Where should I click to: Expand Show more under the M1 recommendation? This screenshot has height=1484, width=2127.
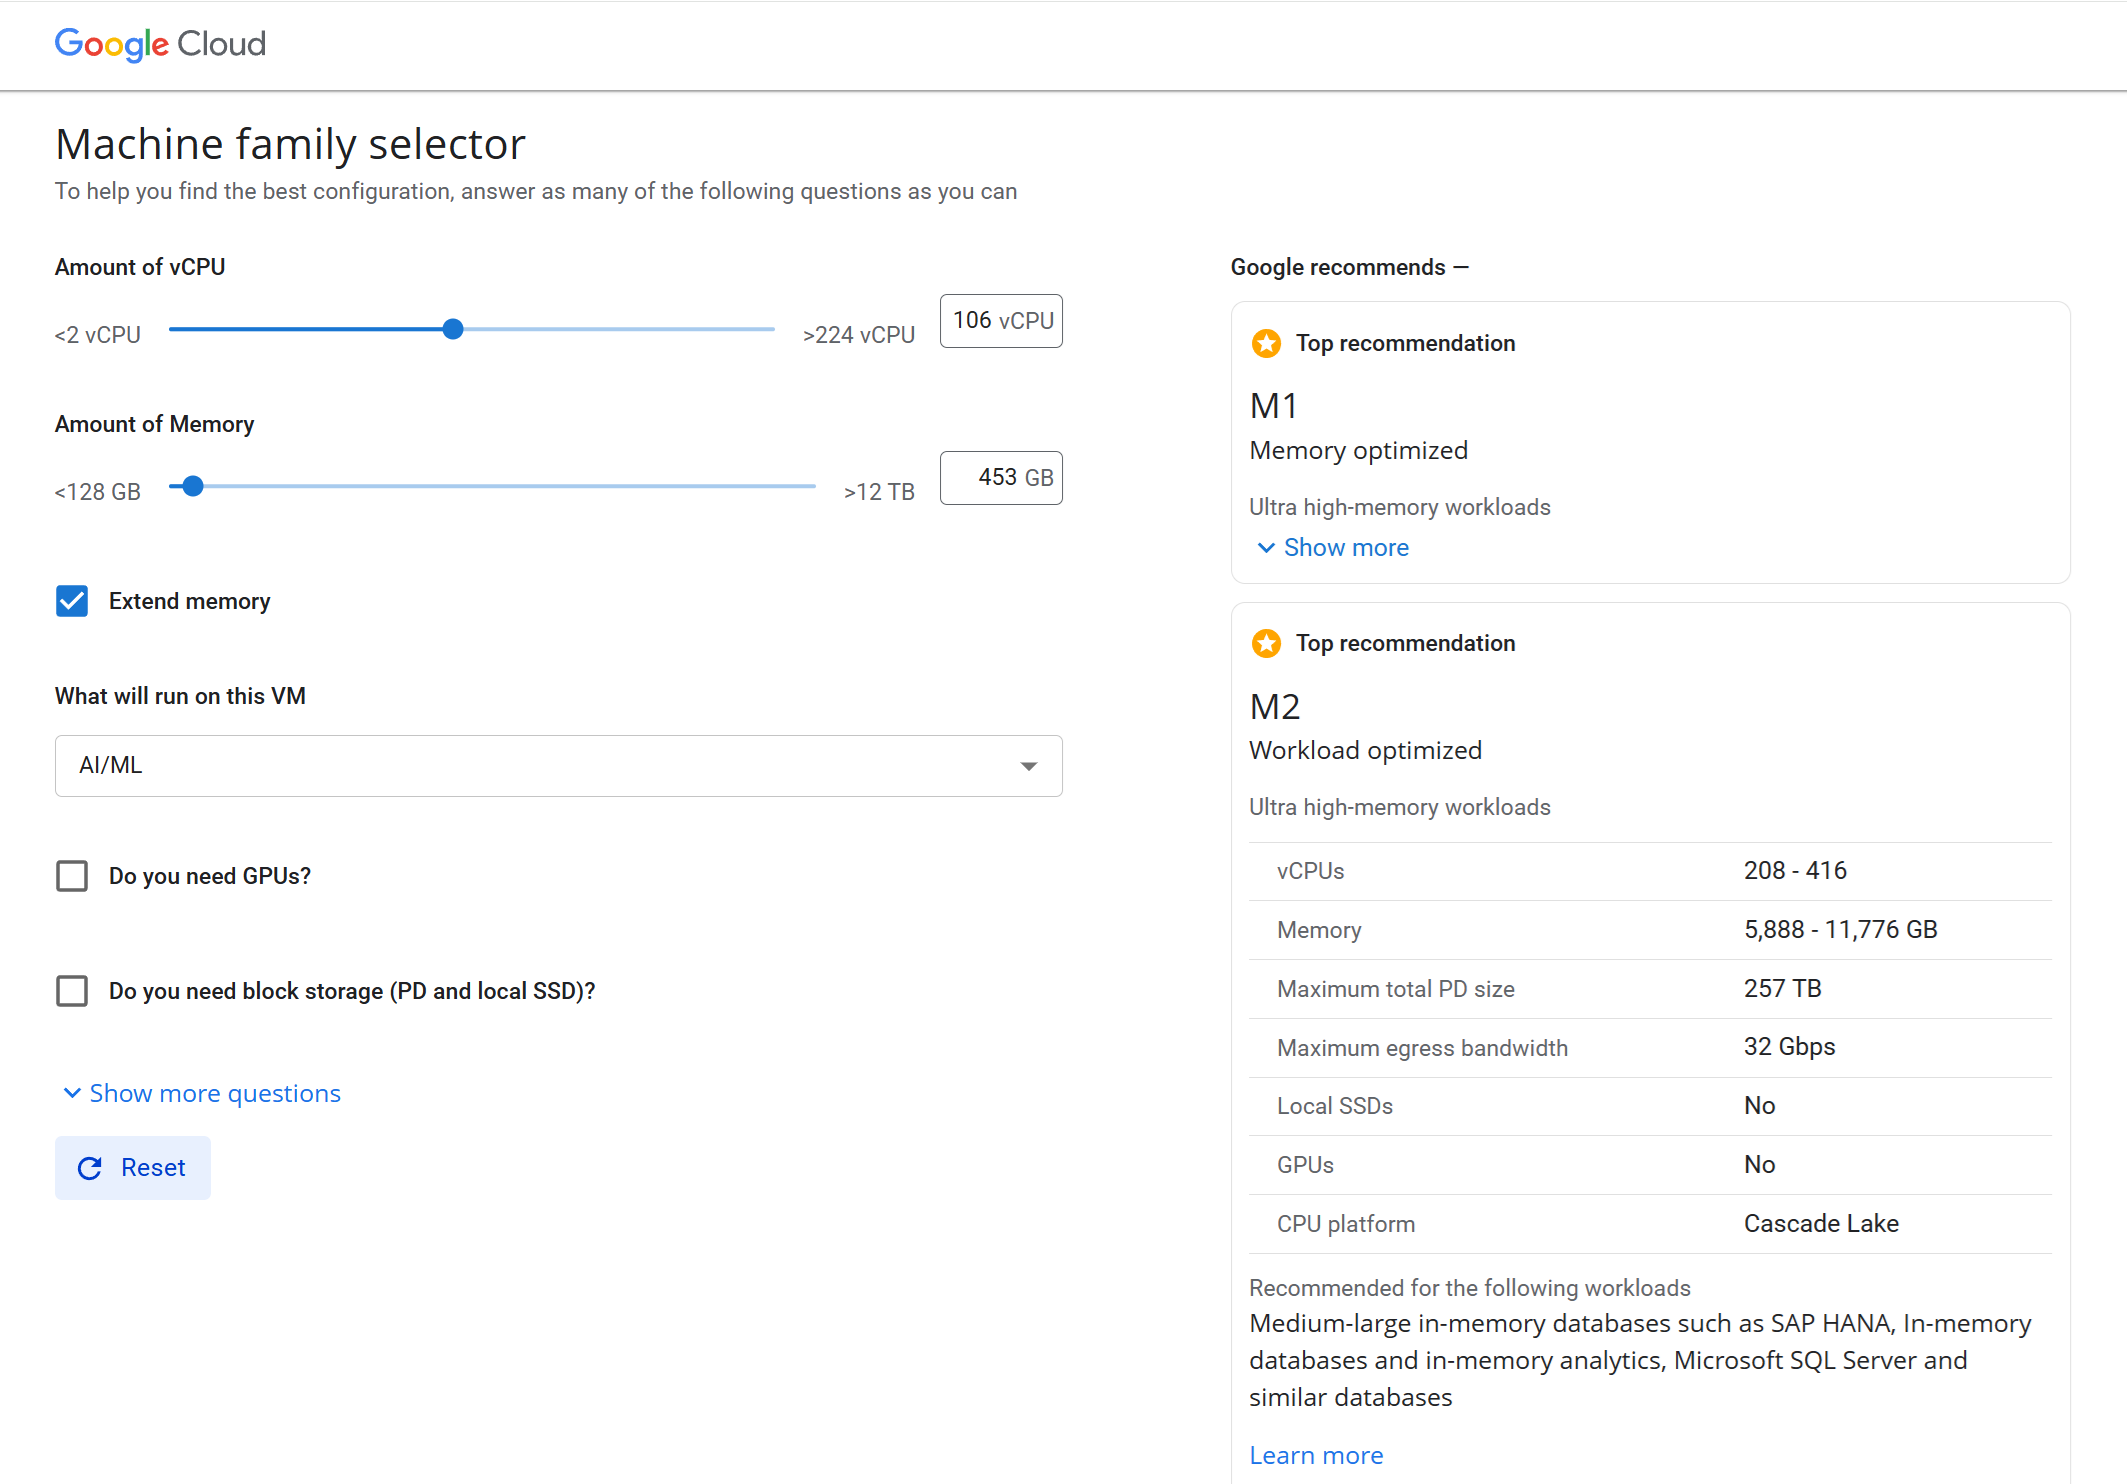[1345, 547]
